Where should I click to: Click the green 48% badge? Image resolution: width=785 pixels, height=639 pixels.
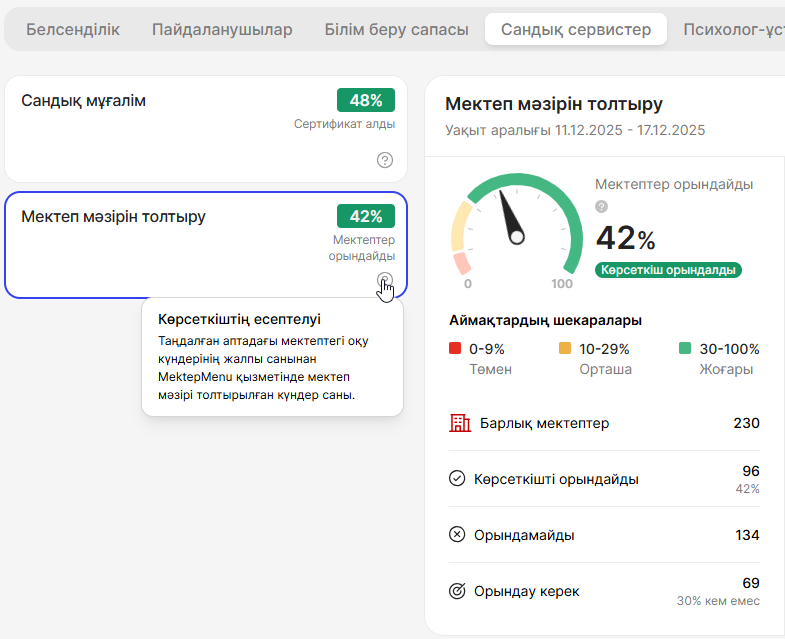click(x=366, y=100)
